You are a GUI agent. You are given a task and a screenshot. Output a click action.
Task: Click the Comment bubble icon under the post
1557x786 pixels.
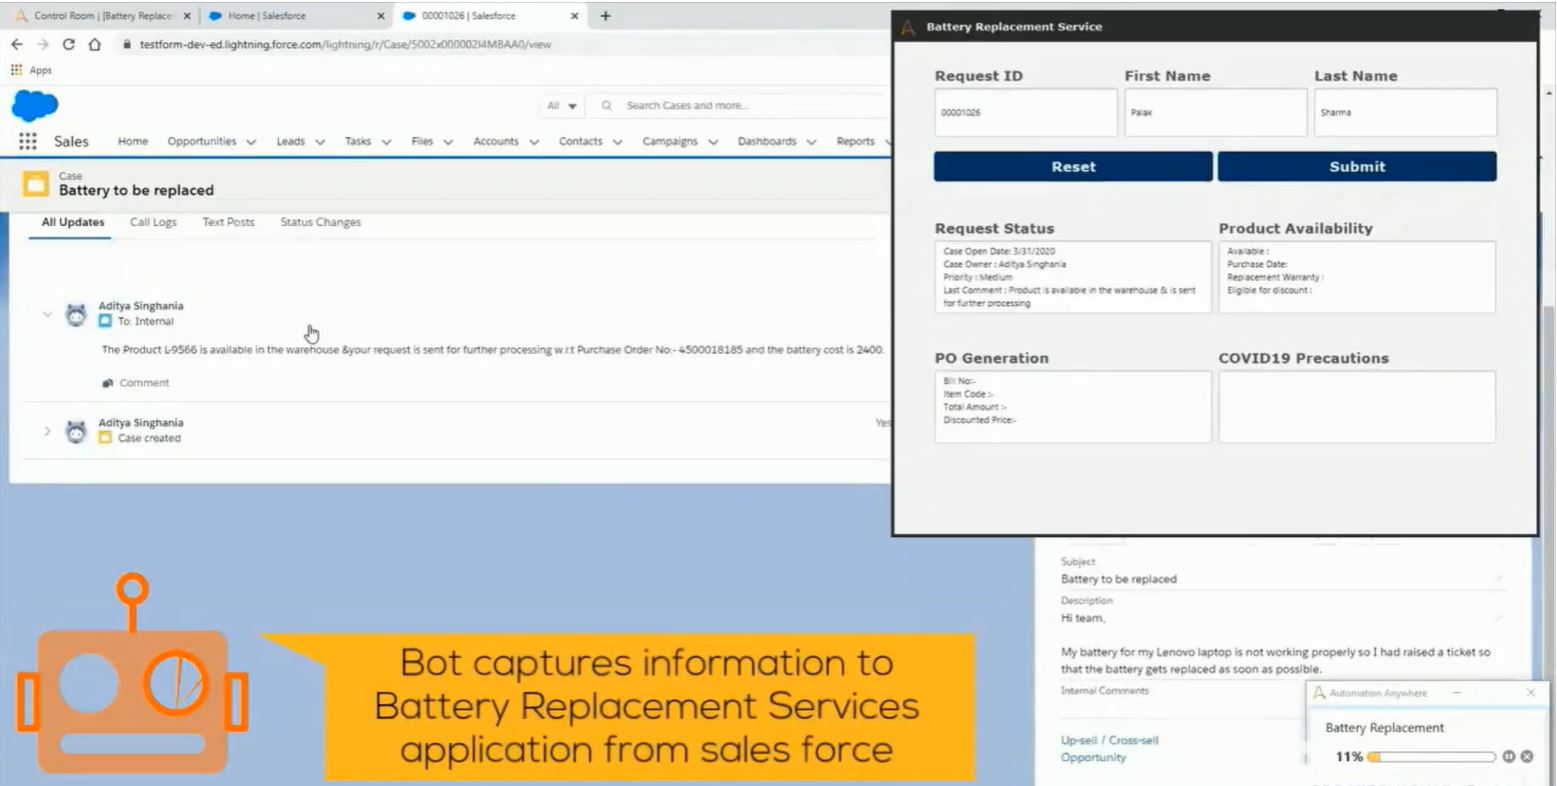click(x=108, y=383)
